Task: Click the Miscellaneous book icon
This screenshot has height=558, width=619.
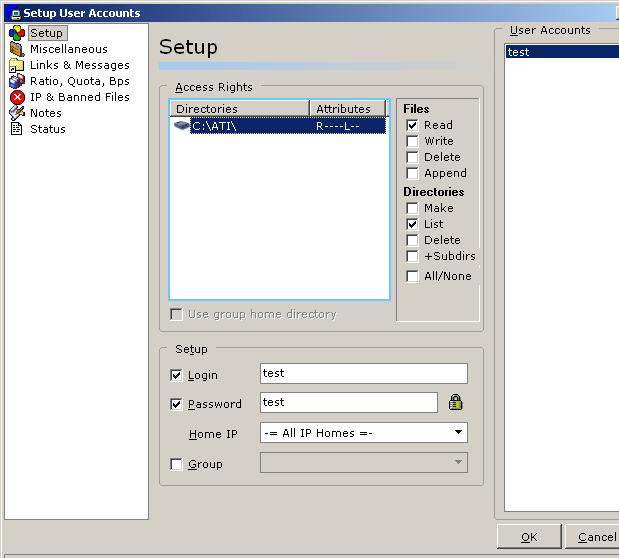Action: (x=17, y=49)
